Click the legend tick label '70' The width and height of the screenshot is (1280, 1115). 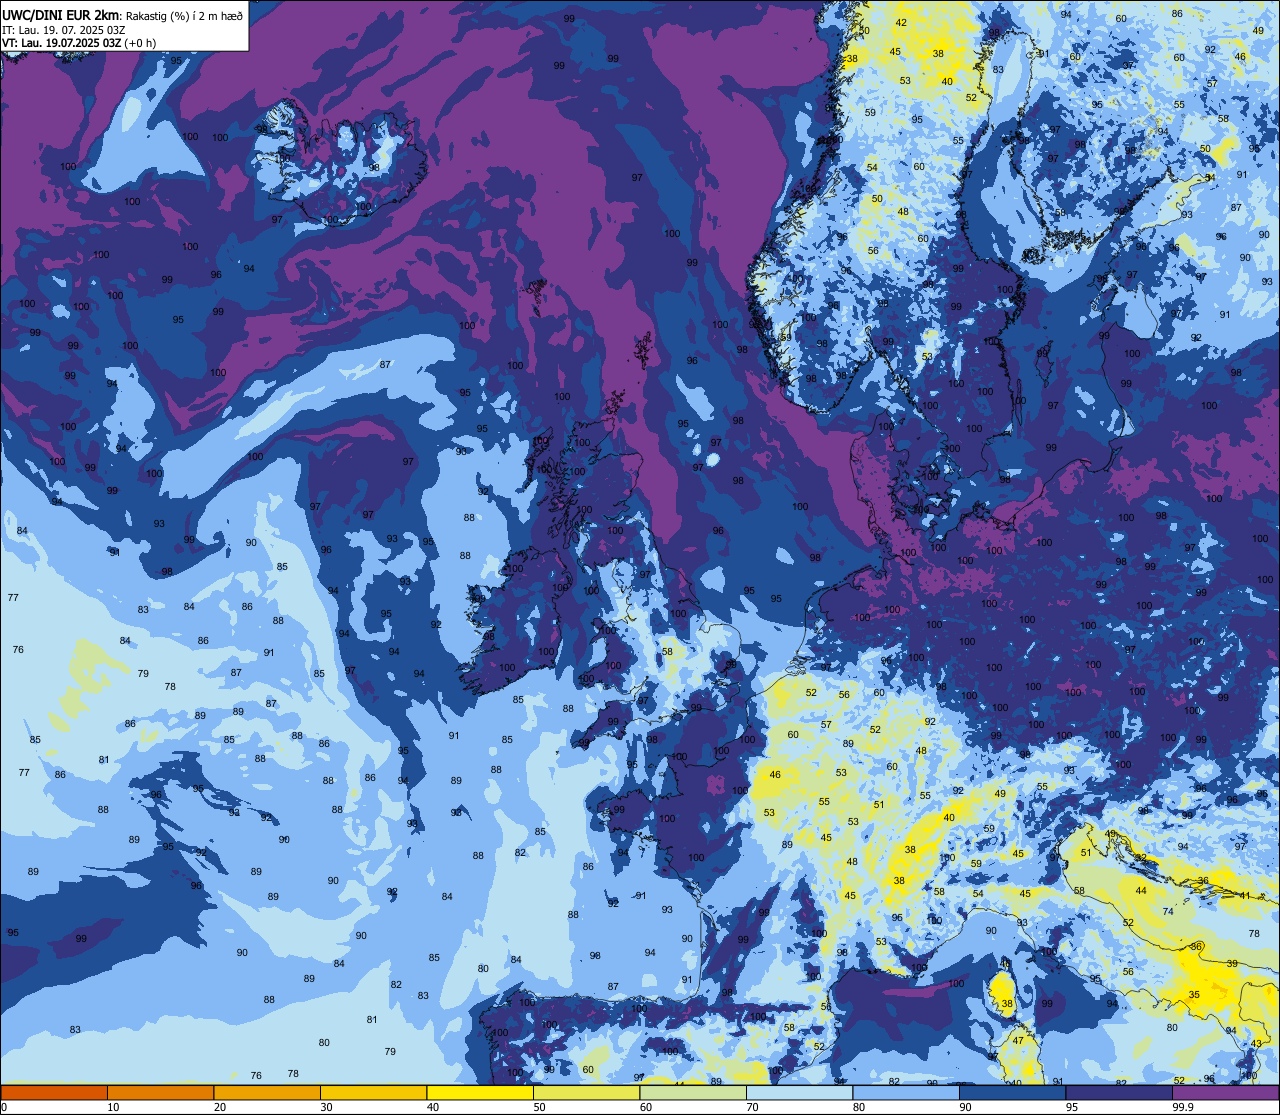tap(752, 1107)
